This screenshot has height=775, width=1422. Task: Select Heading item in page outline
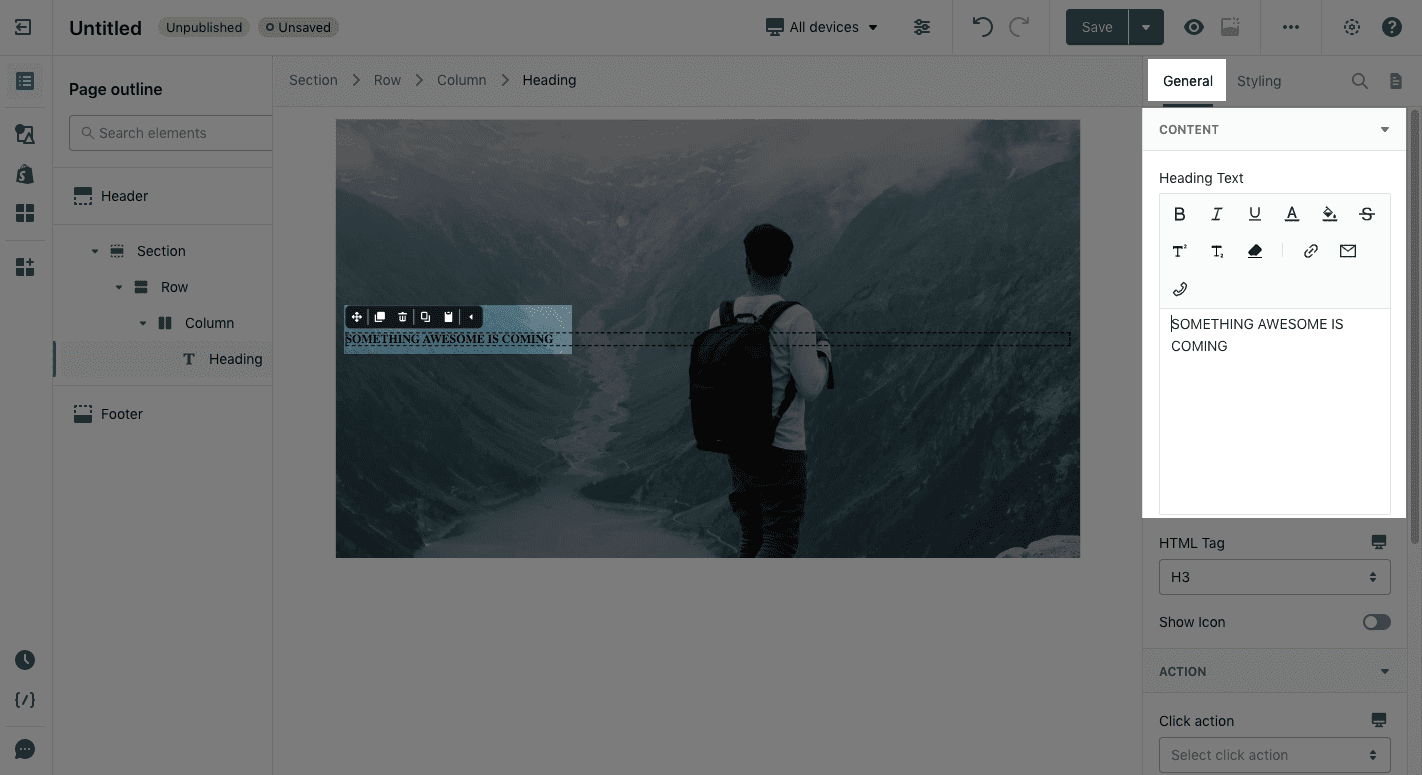coord(235,359)
